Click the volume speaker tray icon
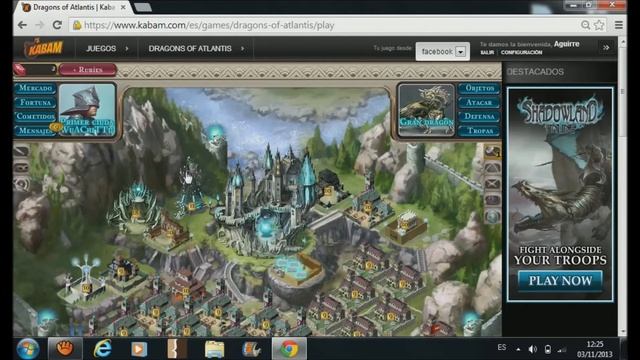This screenshot has width=640, height=360. [x=532, y=349]
